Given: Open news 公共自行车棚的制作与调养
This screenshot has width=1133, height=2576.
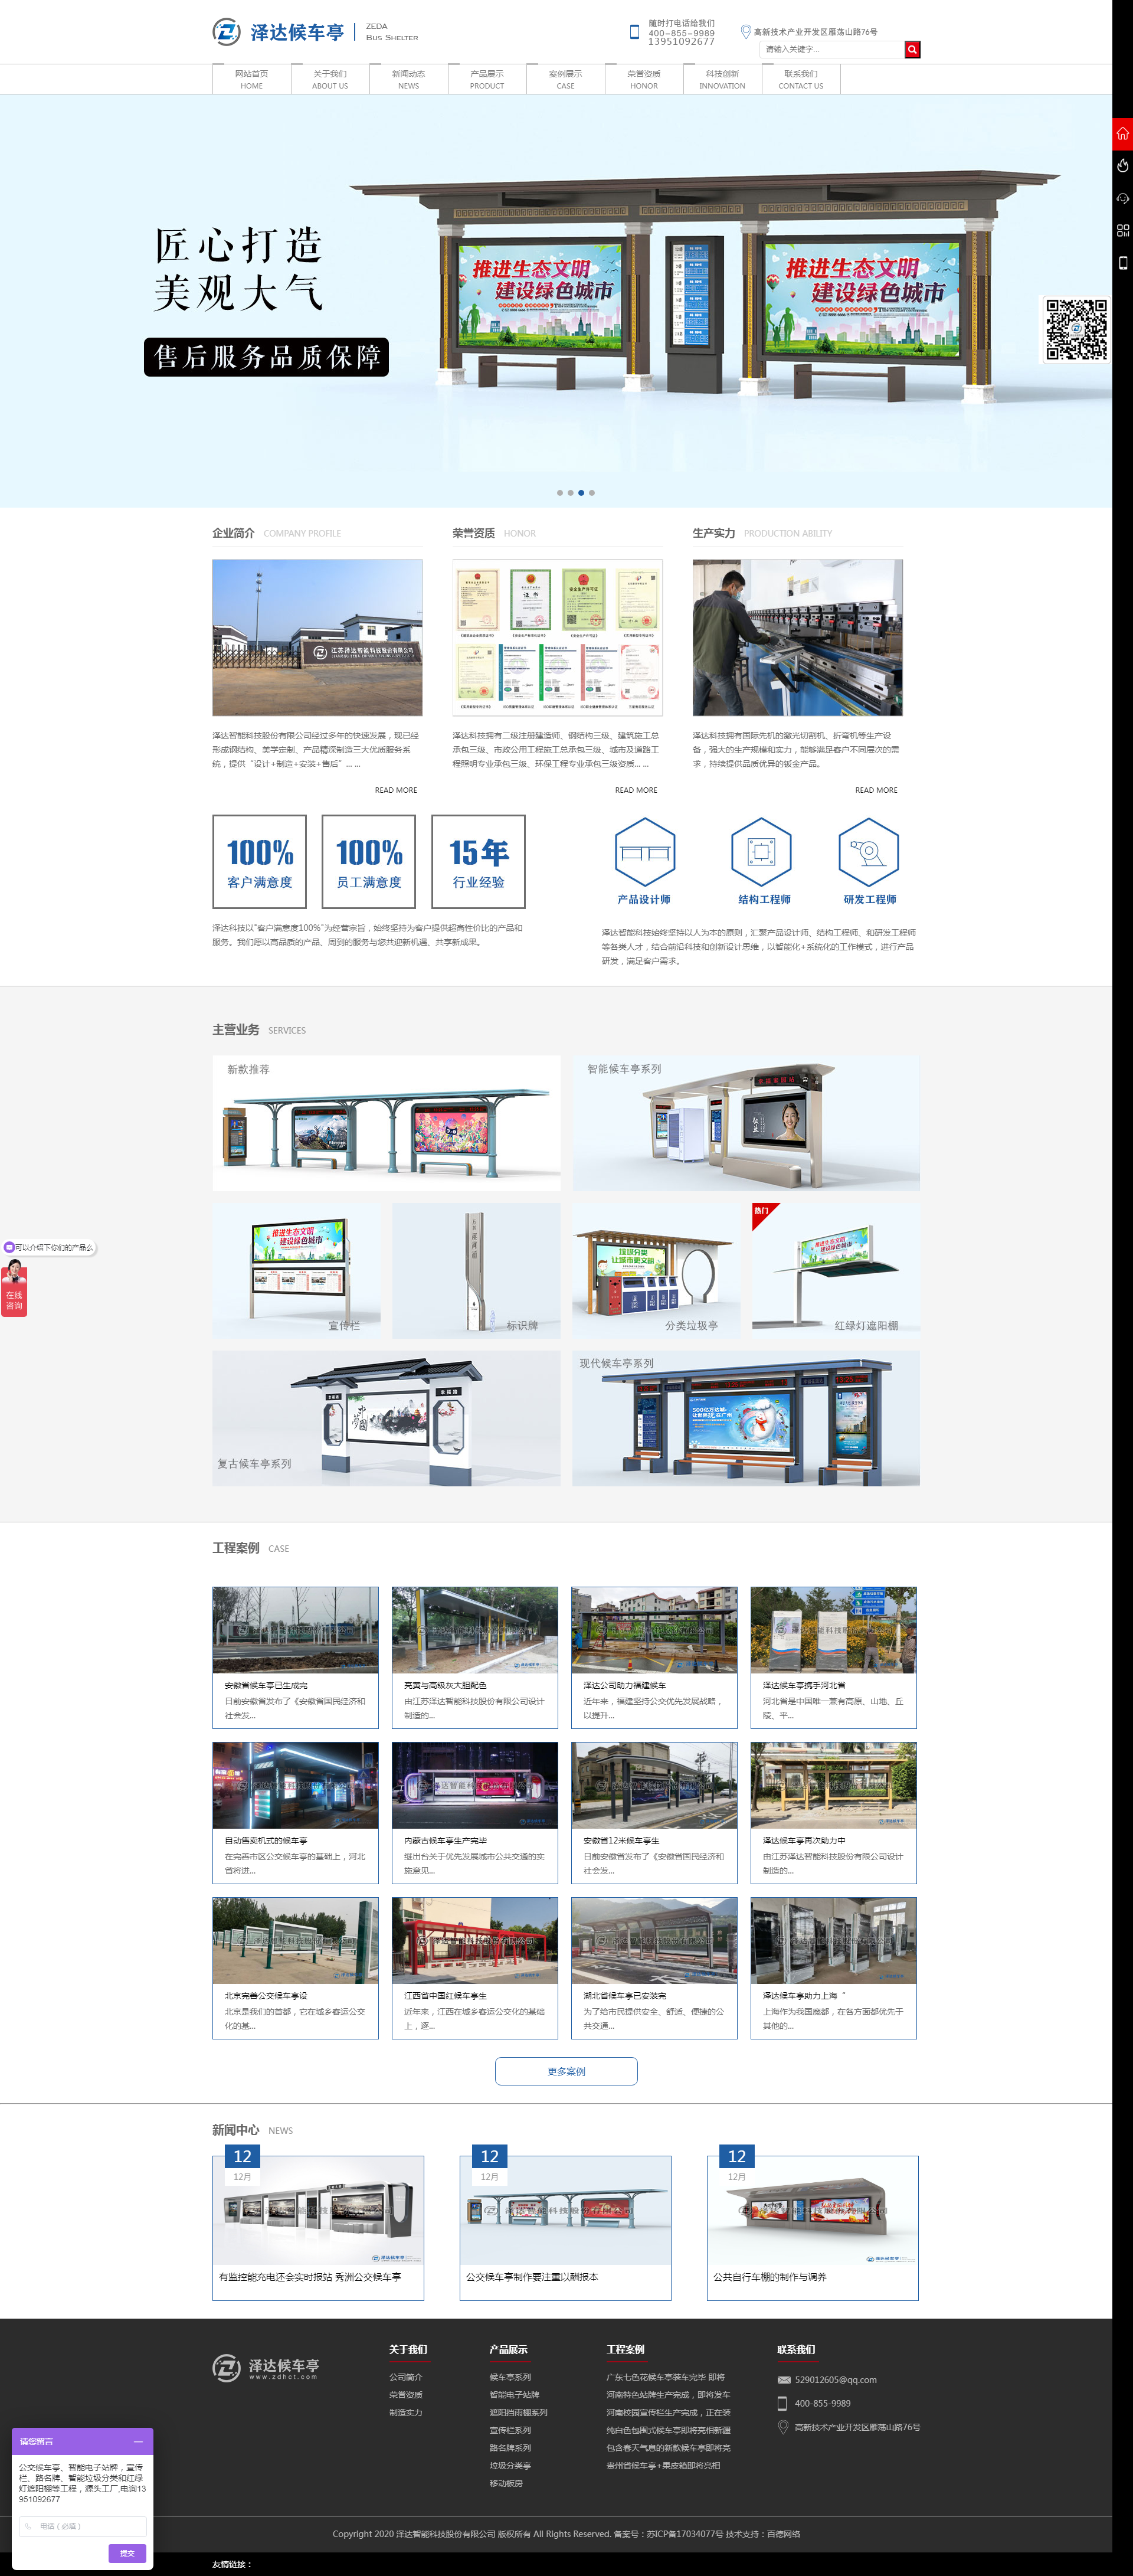Looking at the screenshot, I should [x=813, y=2227].
